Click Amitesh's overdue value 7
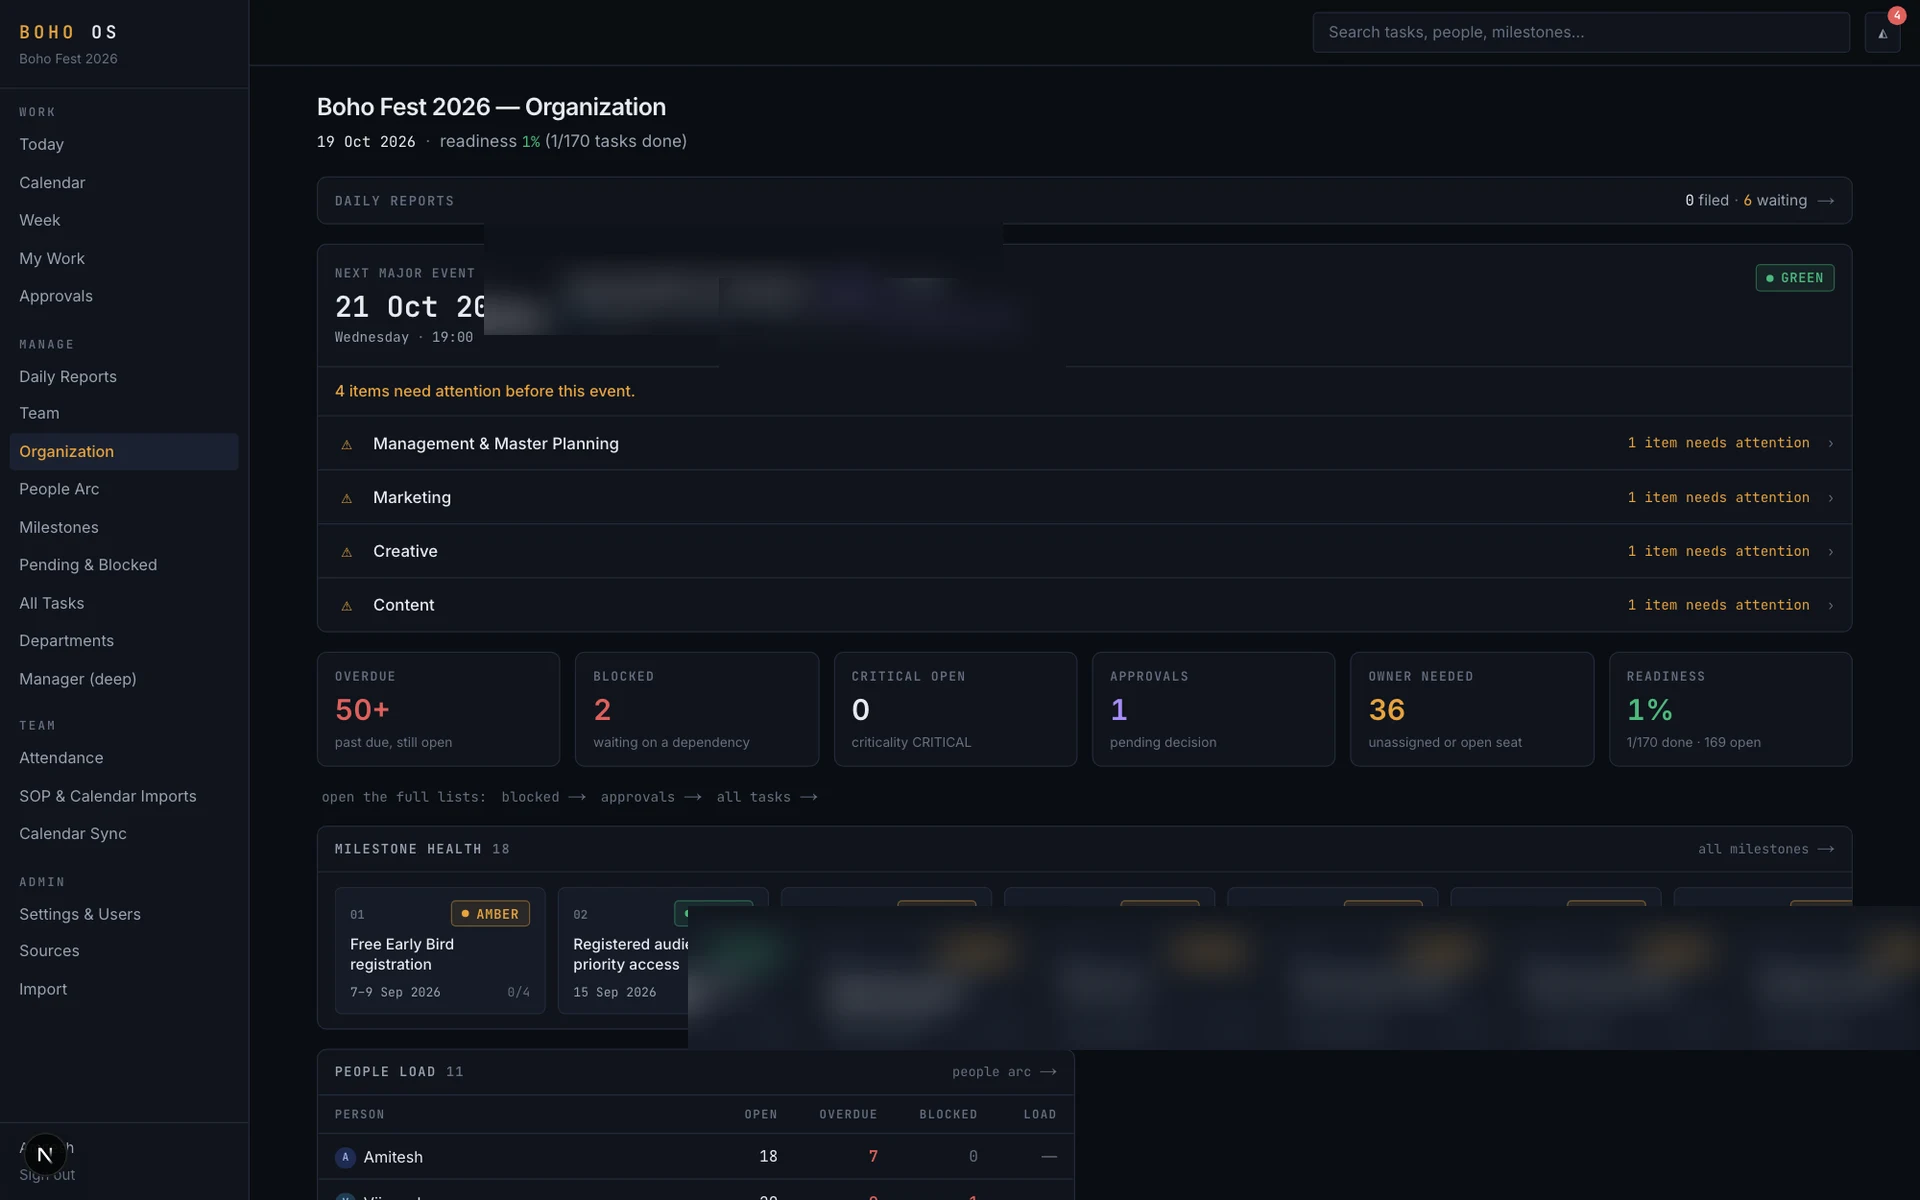Viewport: 1920px width, 1200px height. [873, 1157]
